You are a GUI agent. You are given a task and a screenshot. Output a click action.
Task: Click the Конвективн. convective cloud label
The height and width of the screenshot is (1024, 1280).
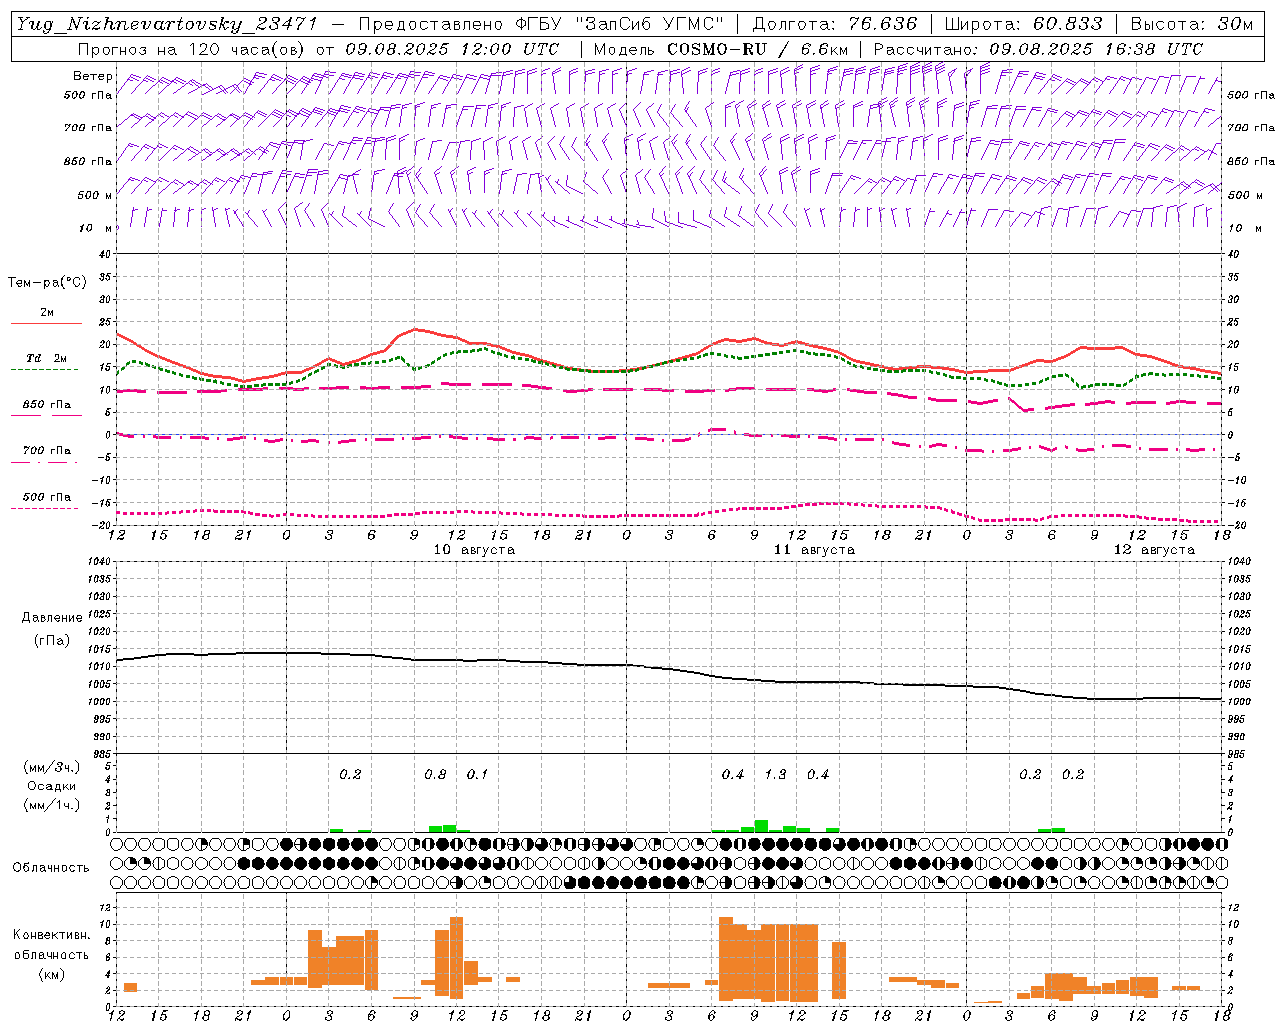pos(51,935)
